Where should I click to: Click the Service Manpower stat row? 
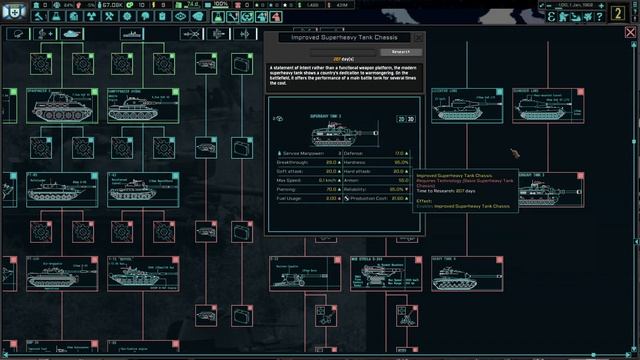click(309, 153)
